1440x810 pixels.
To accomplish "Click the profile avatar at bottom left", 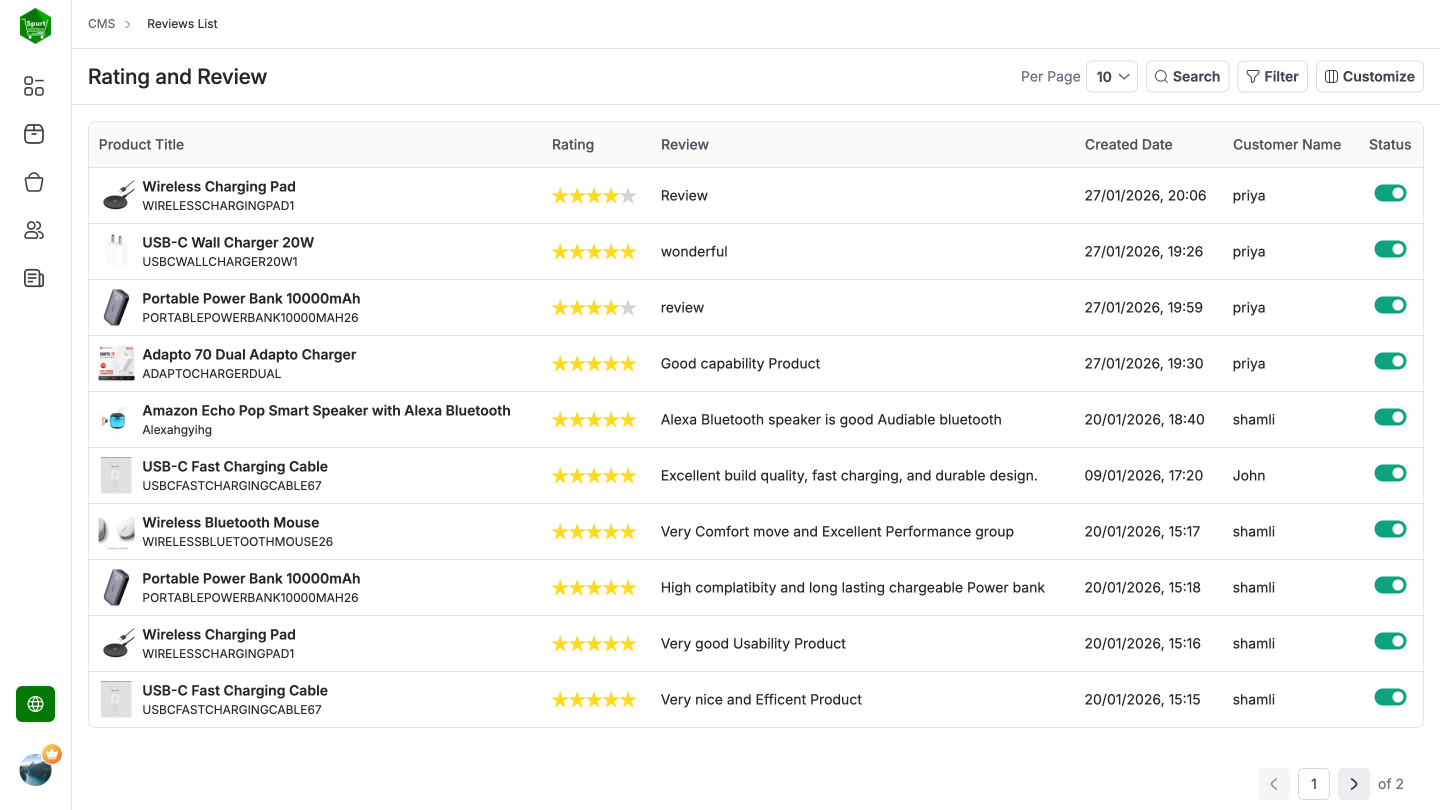I will coord(36,768).
